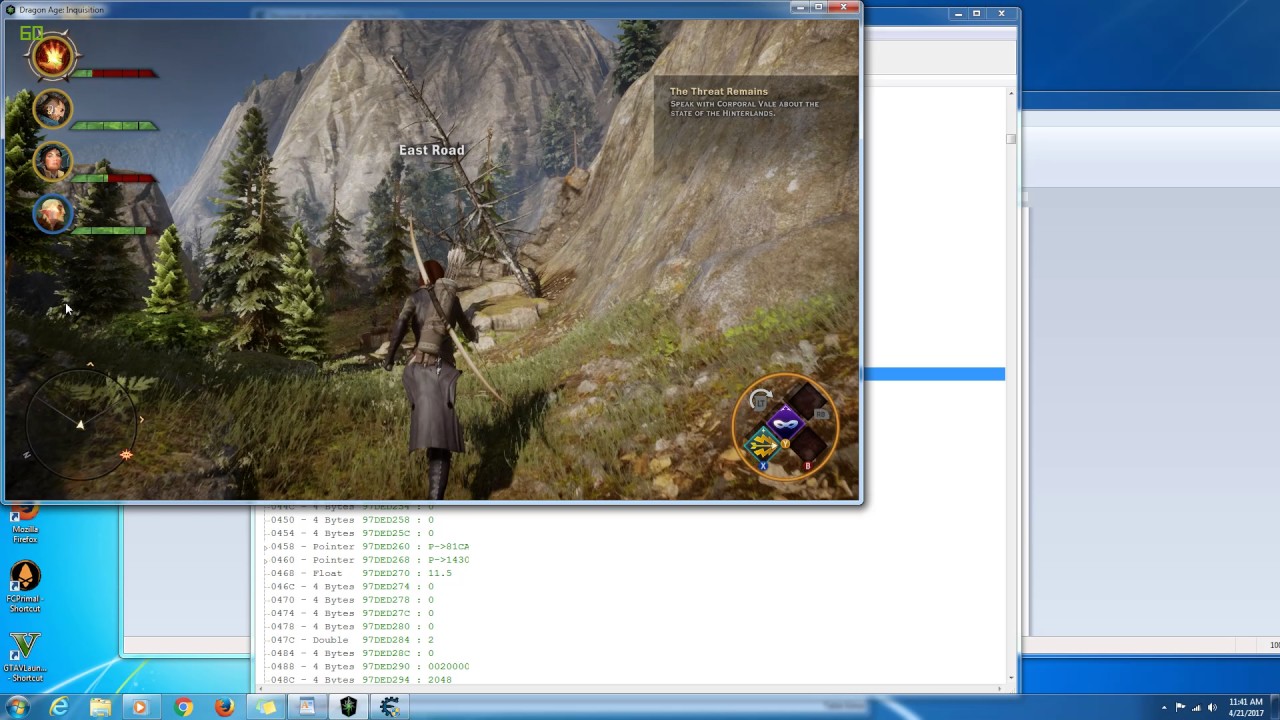
Task: Click the East Road location label
Action: pos(431,150)
